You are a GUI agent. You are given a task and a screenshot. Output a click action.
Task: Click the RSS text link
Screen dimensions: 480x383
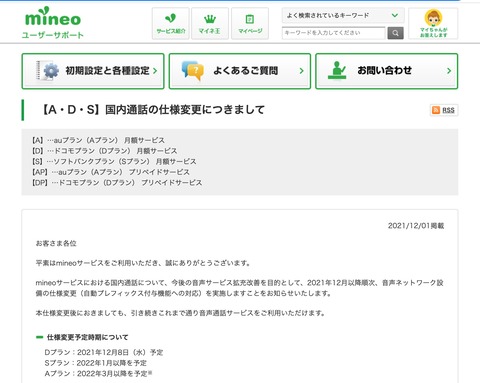click(x=448, y=110)
